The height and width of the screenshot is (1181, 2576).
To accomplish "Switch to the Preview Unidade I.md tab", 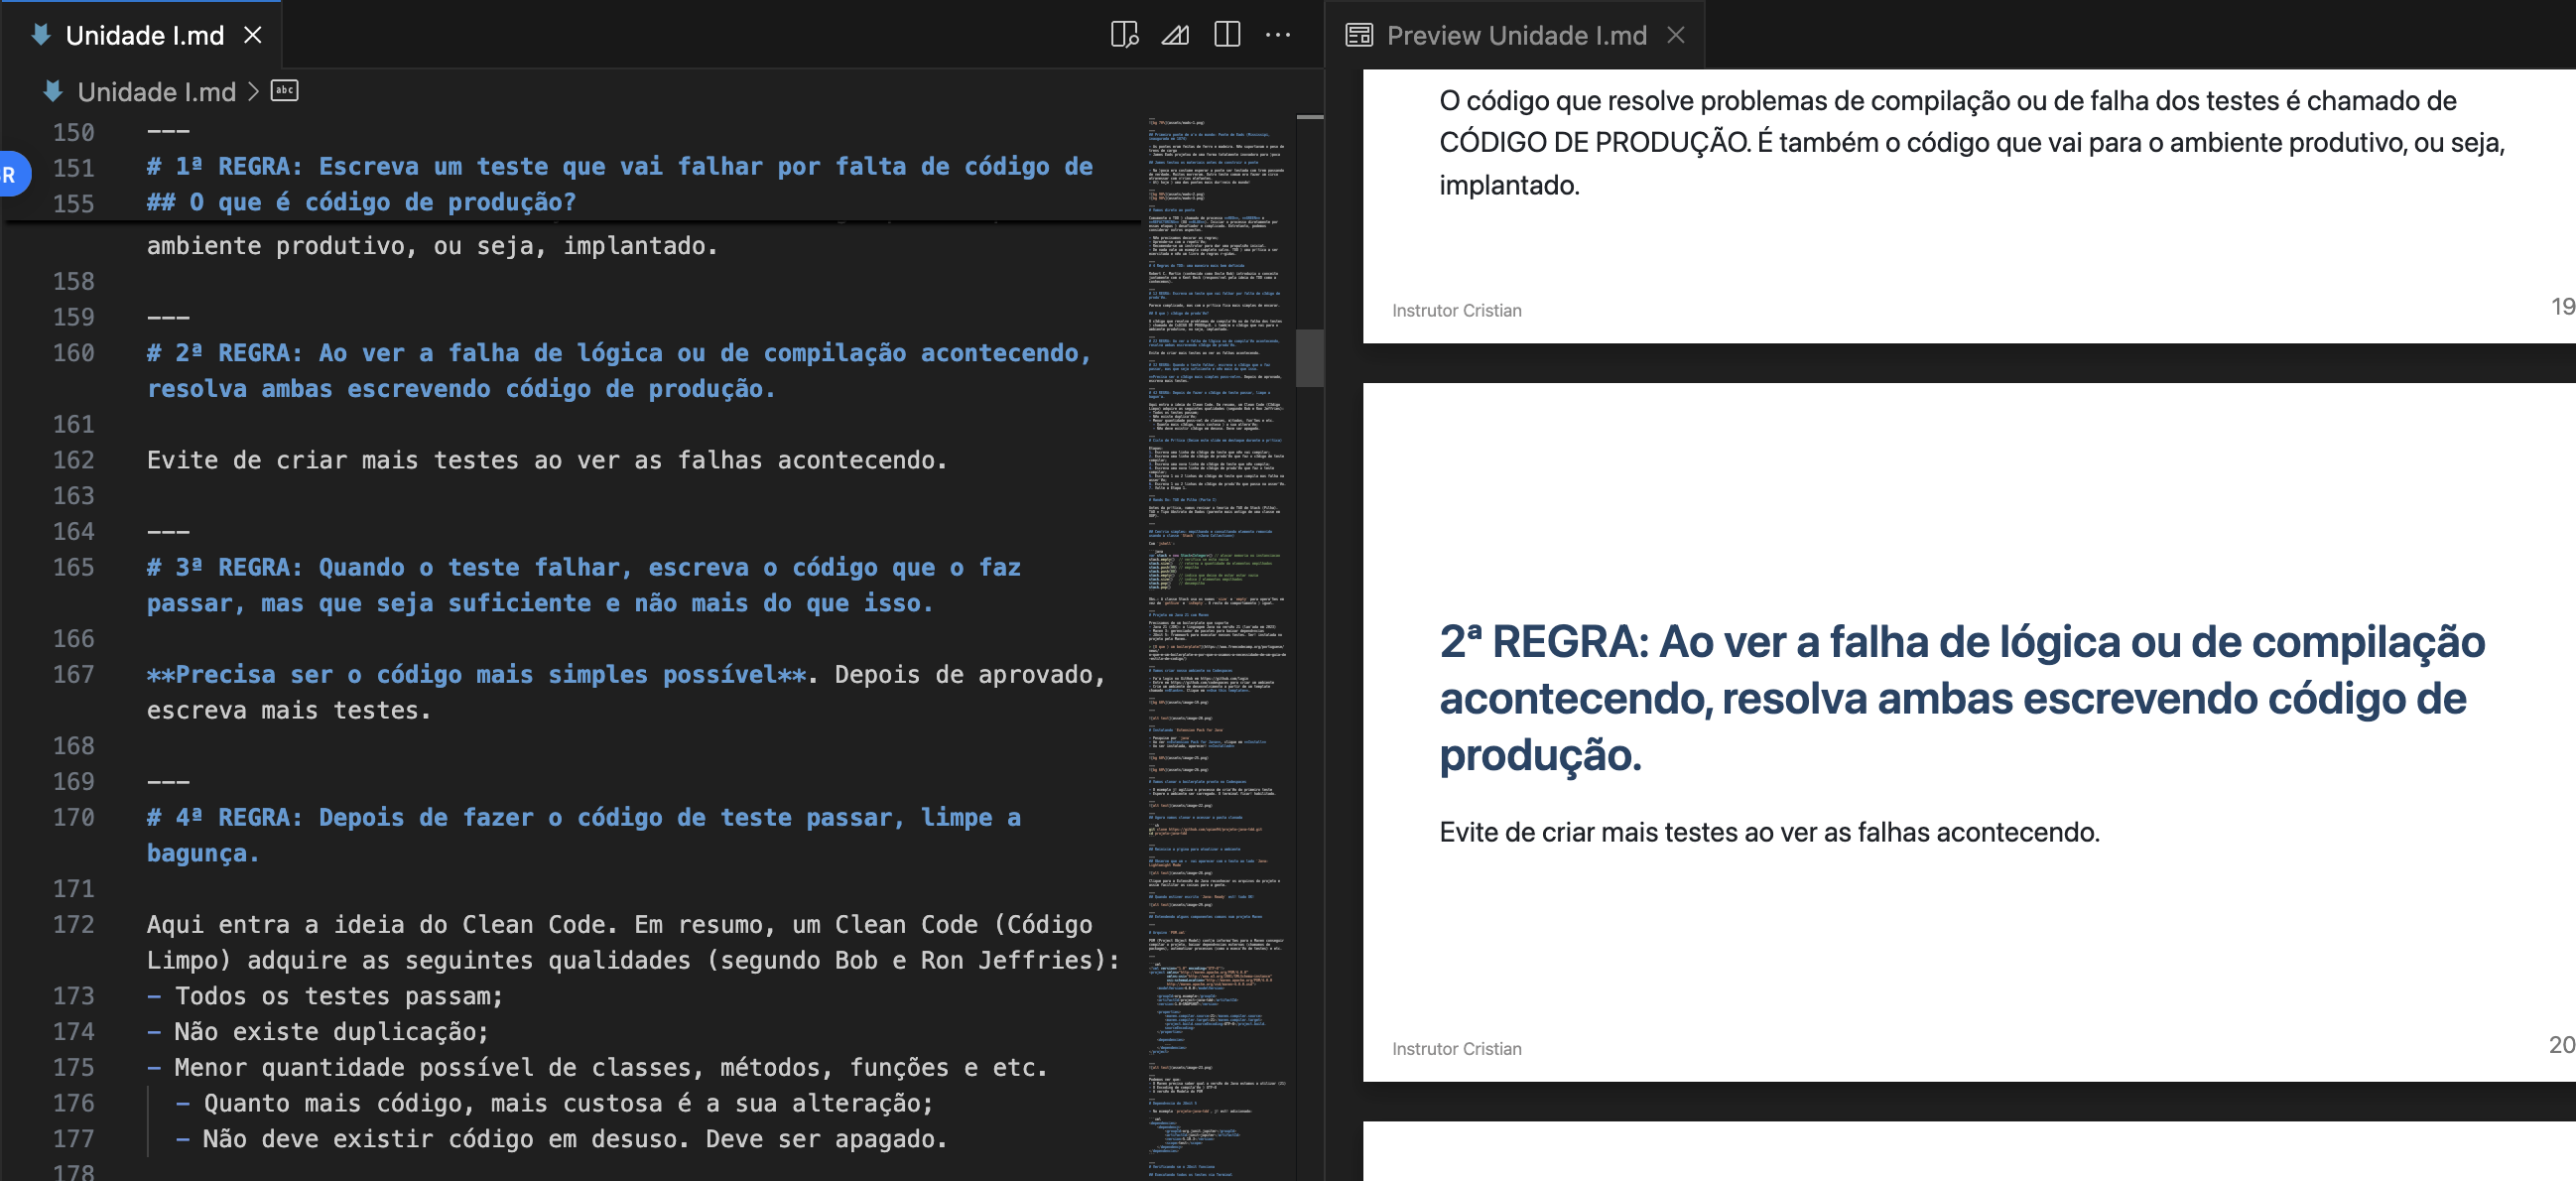I will point(1515,35).
